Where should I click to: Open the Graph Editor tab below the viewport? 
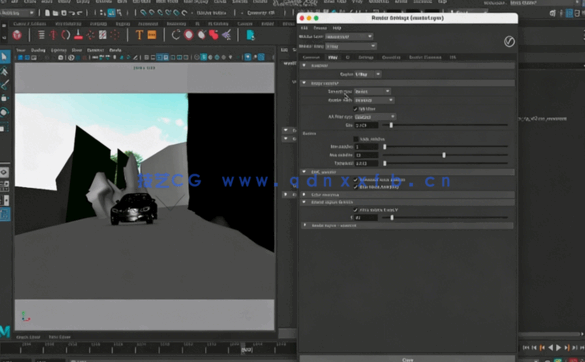(x=28, y=337)
